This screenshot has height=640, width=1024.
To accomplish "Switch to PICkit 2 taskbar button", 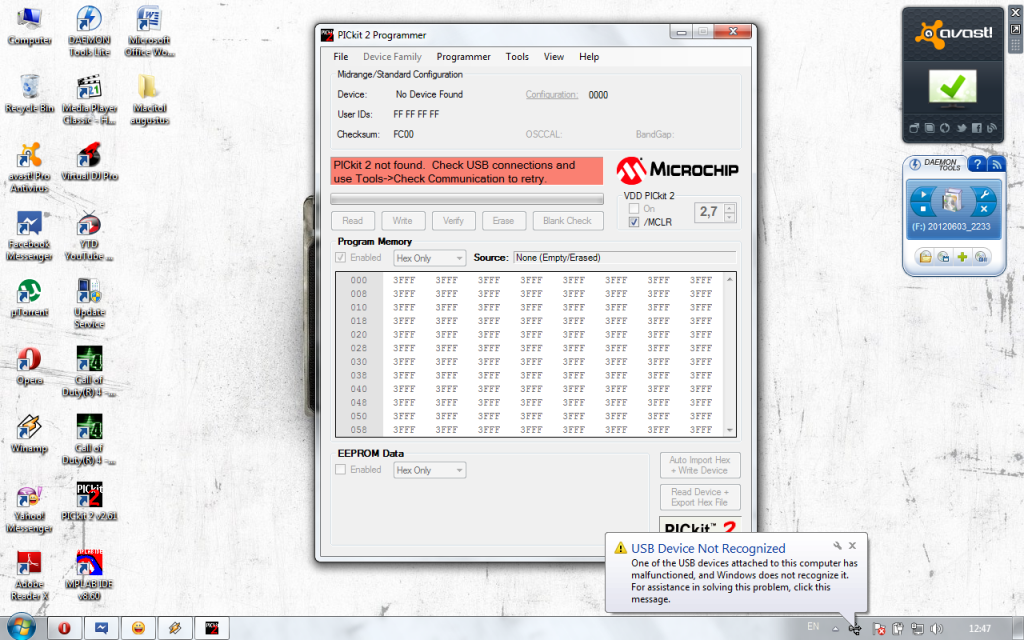I will 212,628.
